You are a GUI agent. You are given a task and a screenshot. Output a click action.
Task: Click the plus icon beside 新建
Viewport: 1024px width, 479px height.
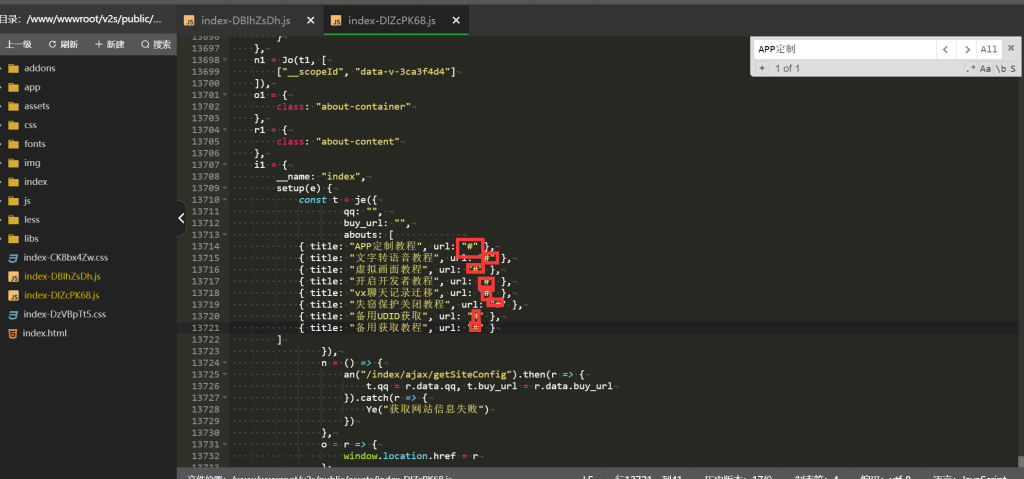(99, 44)
